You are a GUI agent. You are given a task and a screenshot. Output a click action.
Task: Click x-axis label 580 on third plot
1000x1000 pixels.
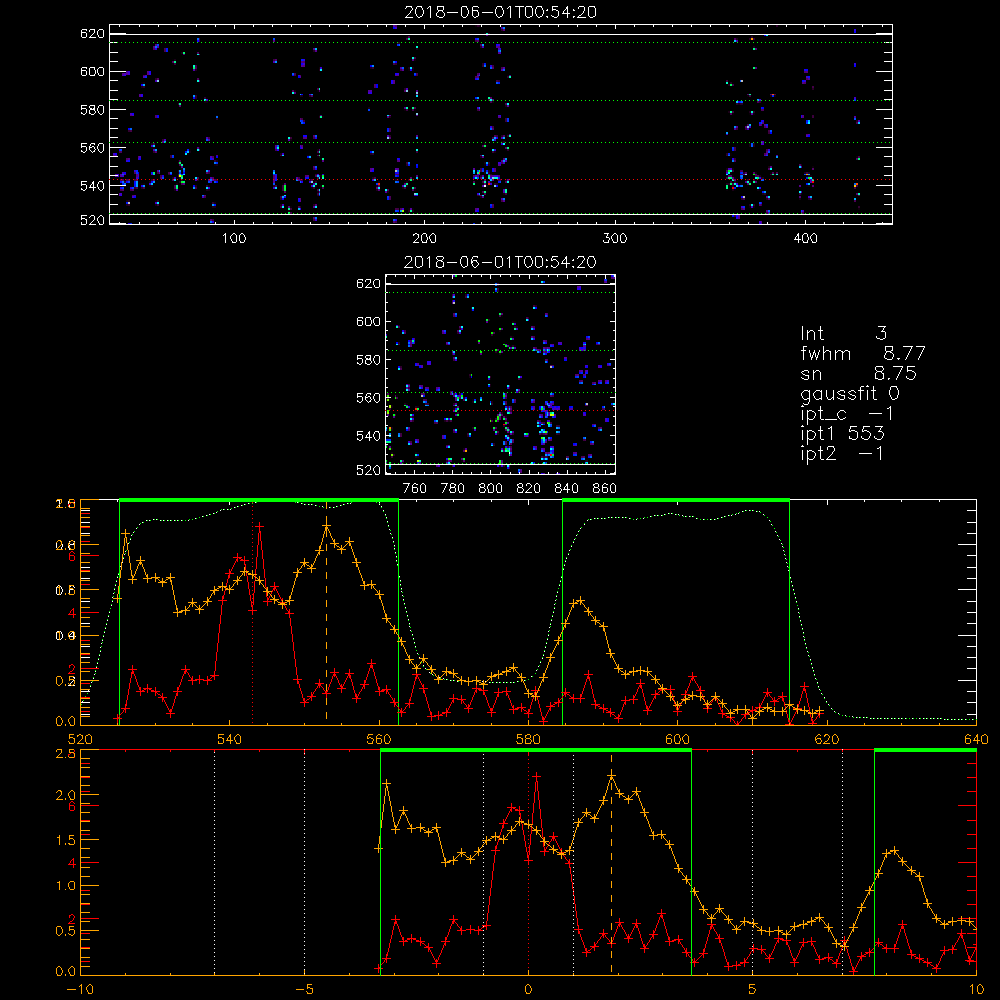528,739
